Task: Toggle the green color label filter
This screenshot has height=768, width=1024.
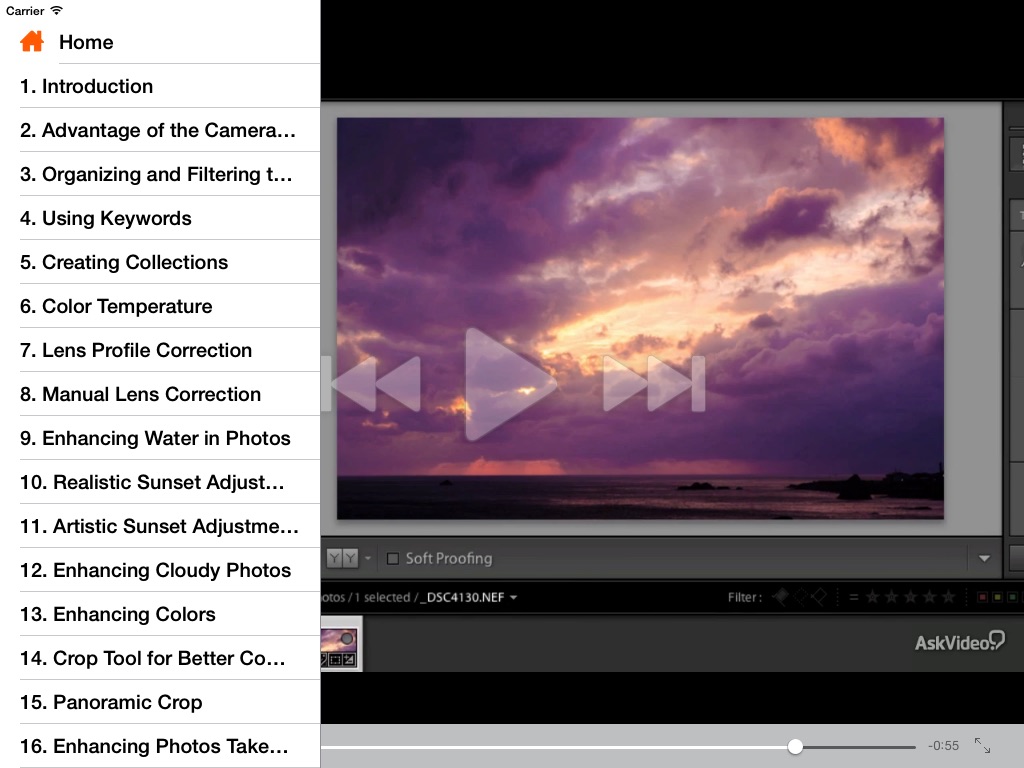Action: (1012, 597)
